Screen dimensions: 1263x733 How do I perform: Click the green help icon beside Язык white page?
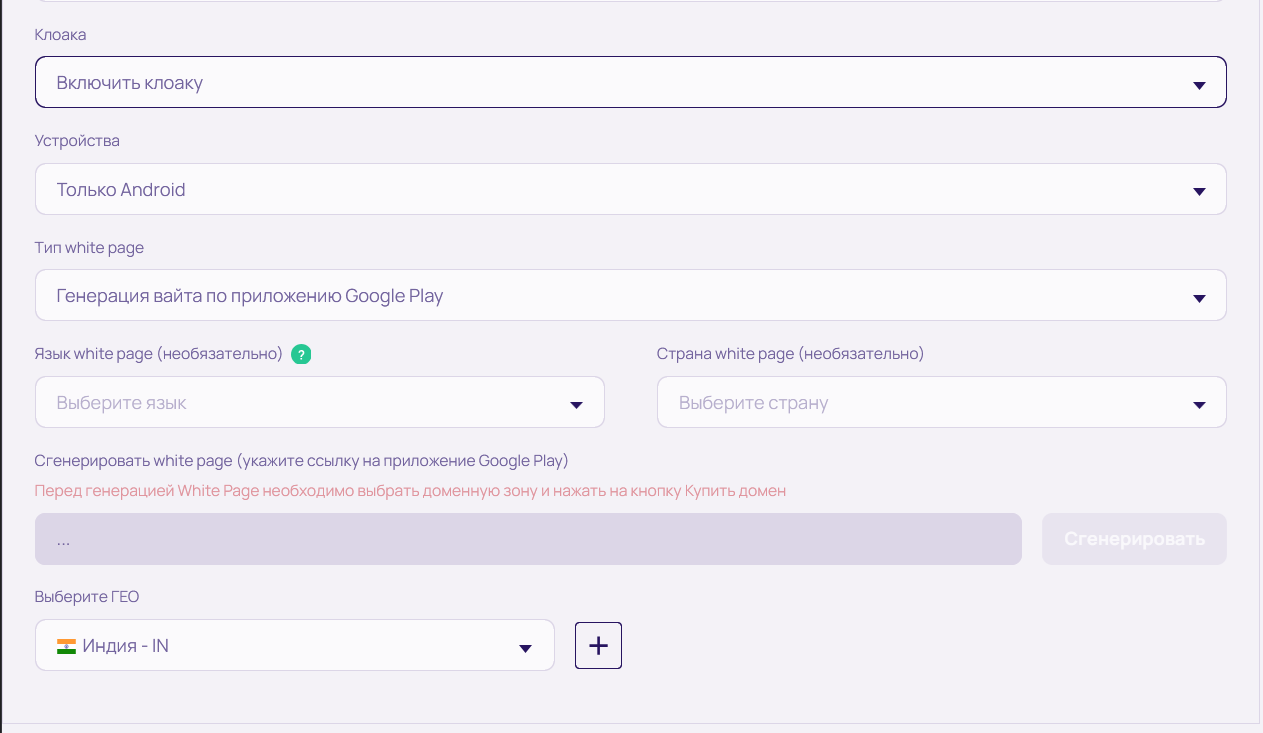point(301,354)
